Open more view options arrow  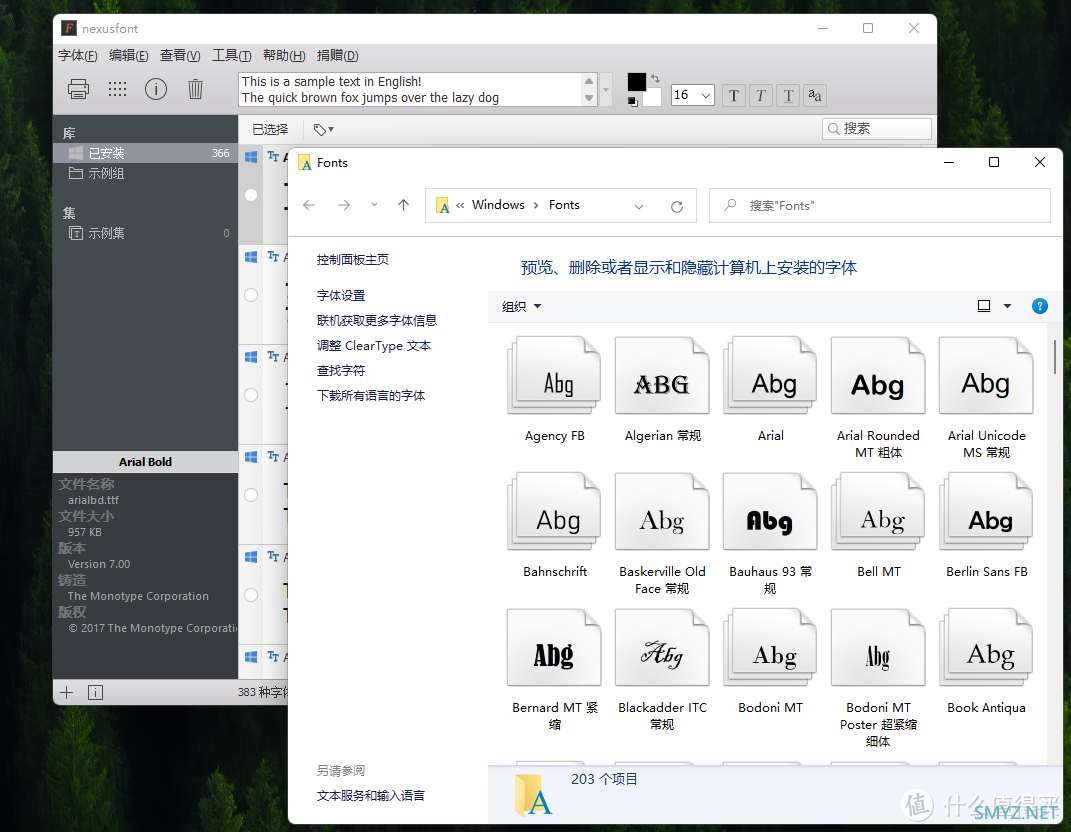click(1007, 306)
